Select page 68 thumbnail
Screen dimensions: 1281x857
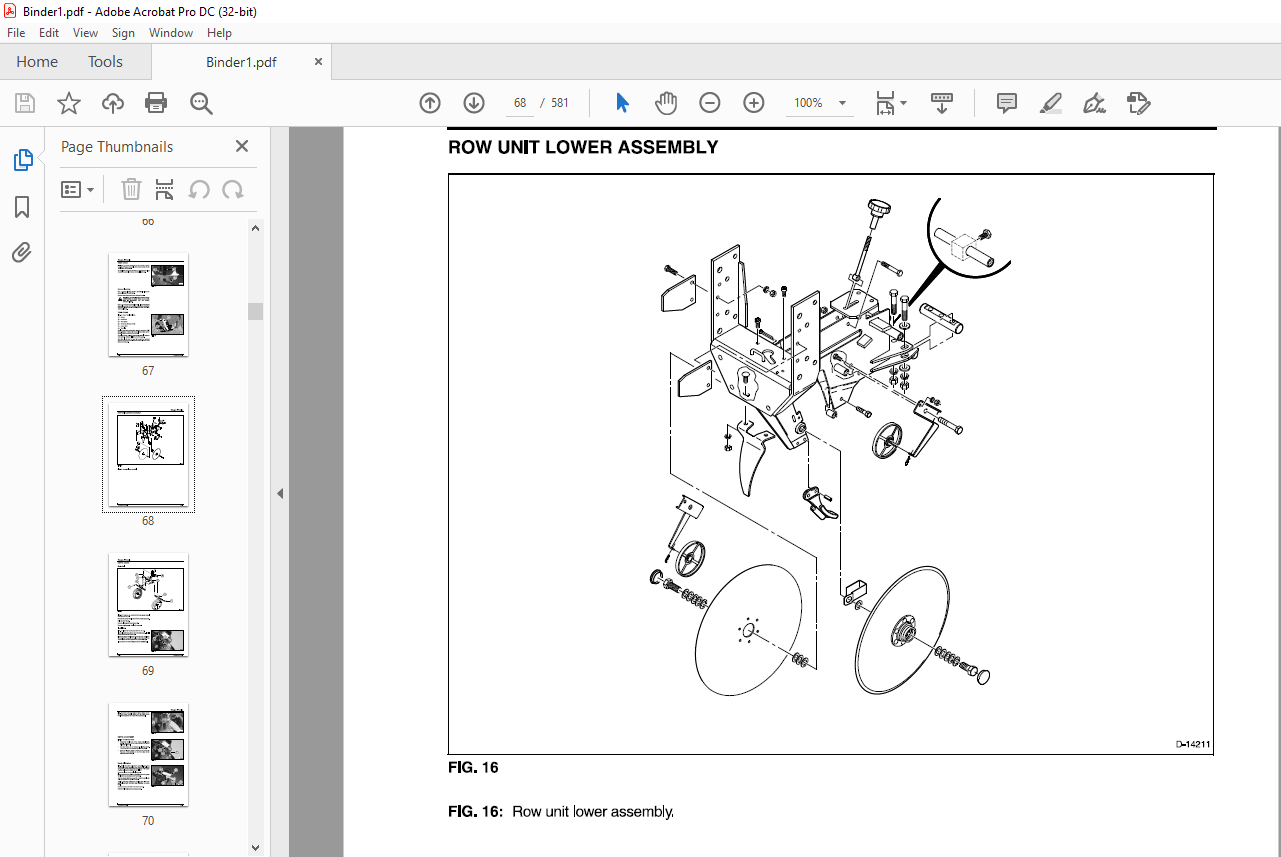coord(148,455)
